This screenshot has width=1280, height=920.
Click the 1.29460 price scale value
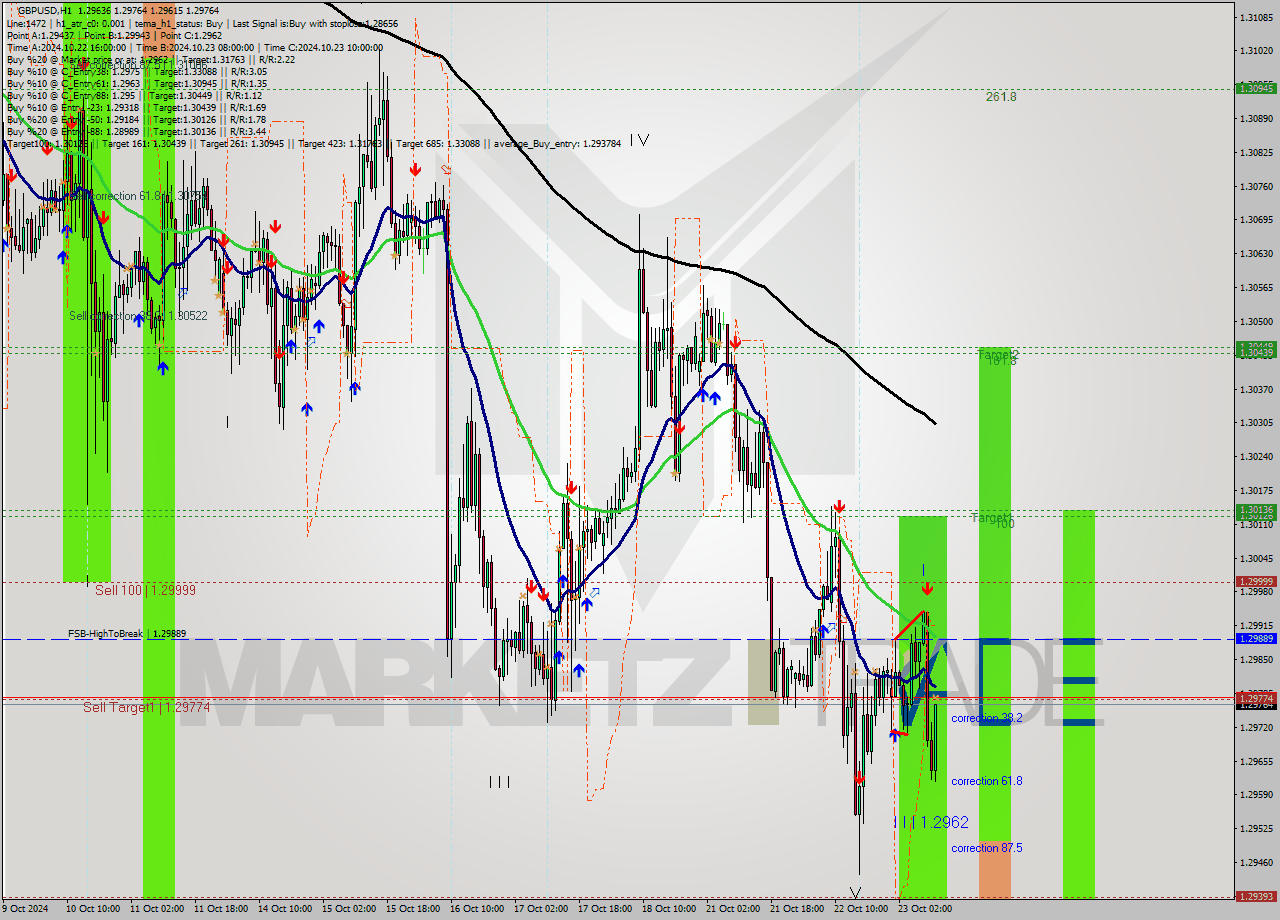point(1256,862)
